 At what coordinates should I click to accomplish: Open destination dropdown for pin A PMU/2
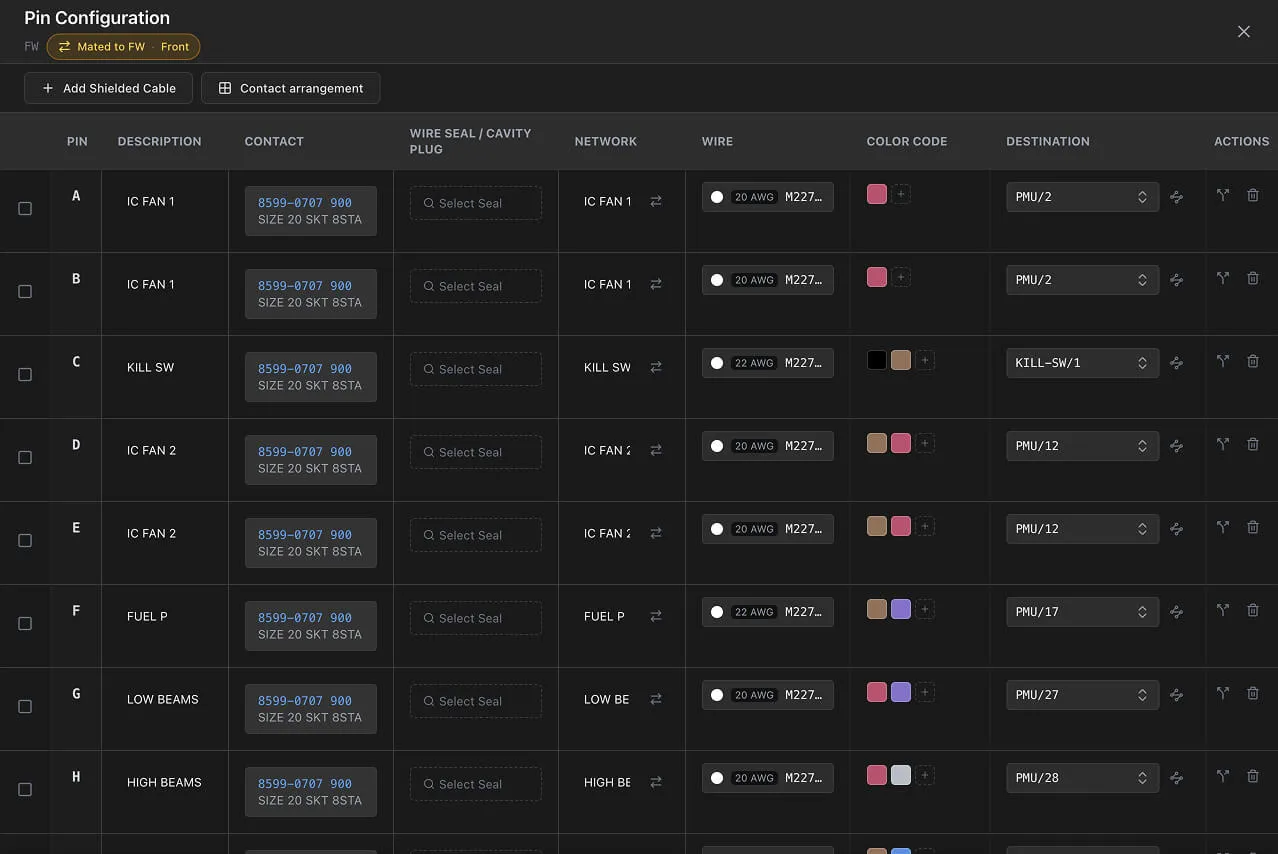[x=1082, y=197]
